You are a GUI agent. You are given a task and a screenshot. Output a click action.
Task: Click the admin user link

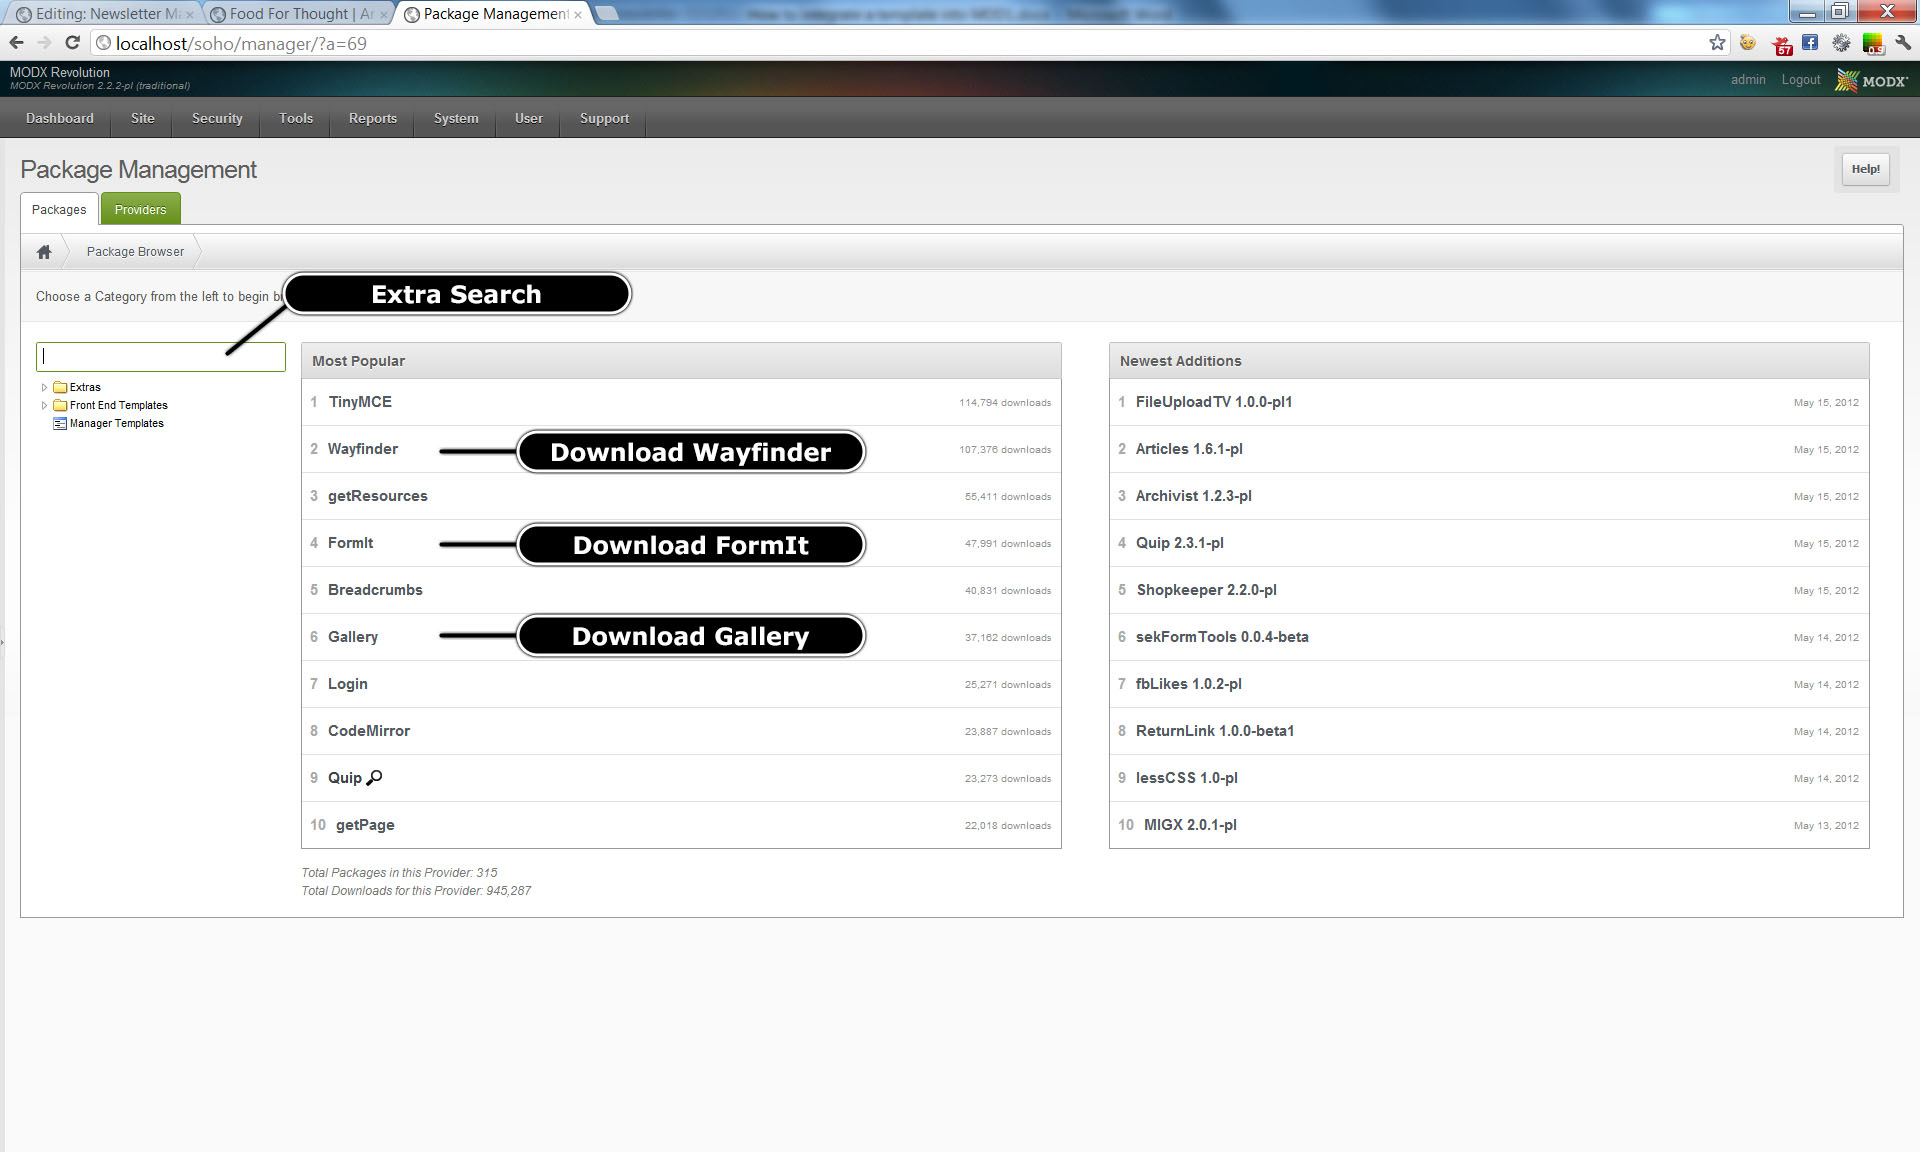(x=1748, y=80)
